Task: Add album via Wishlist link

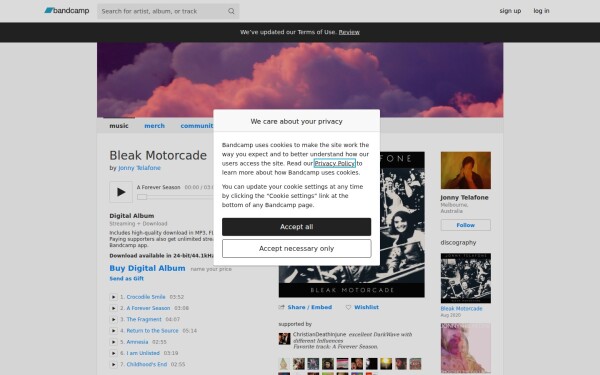Action: 366,307
